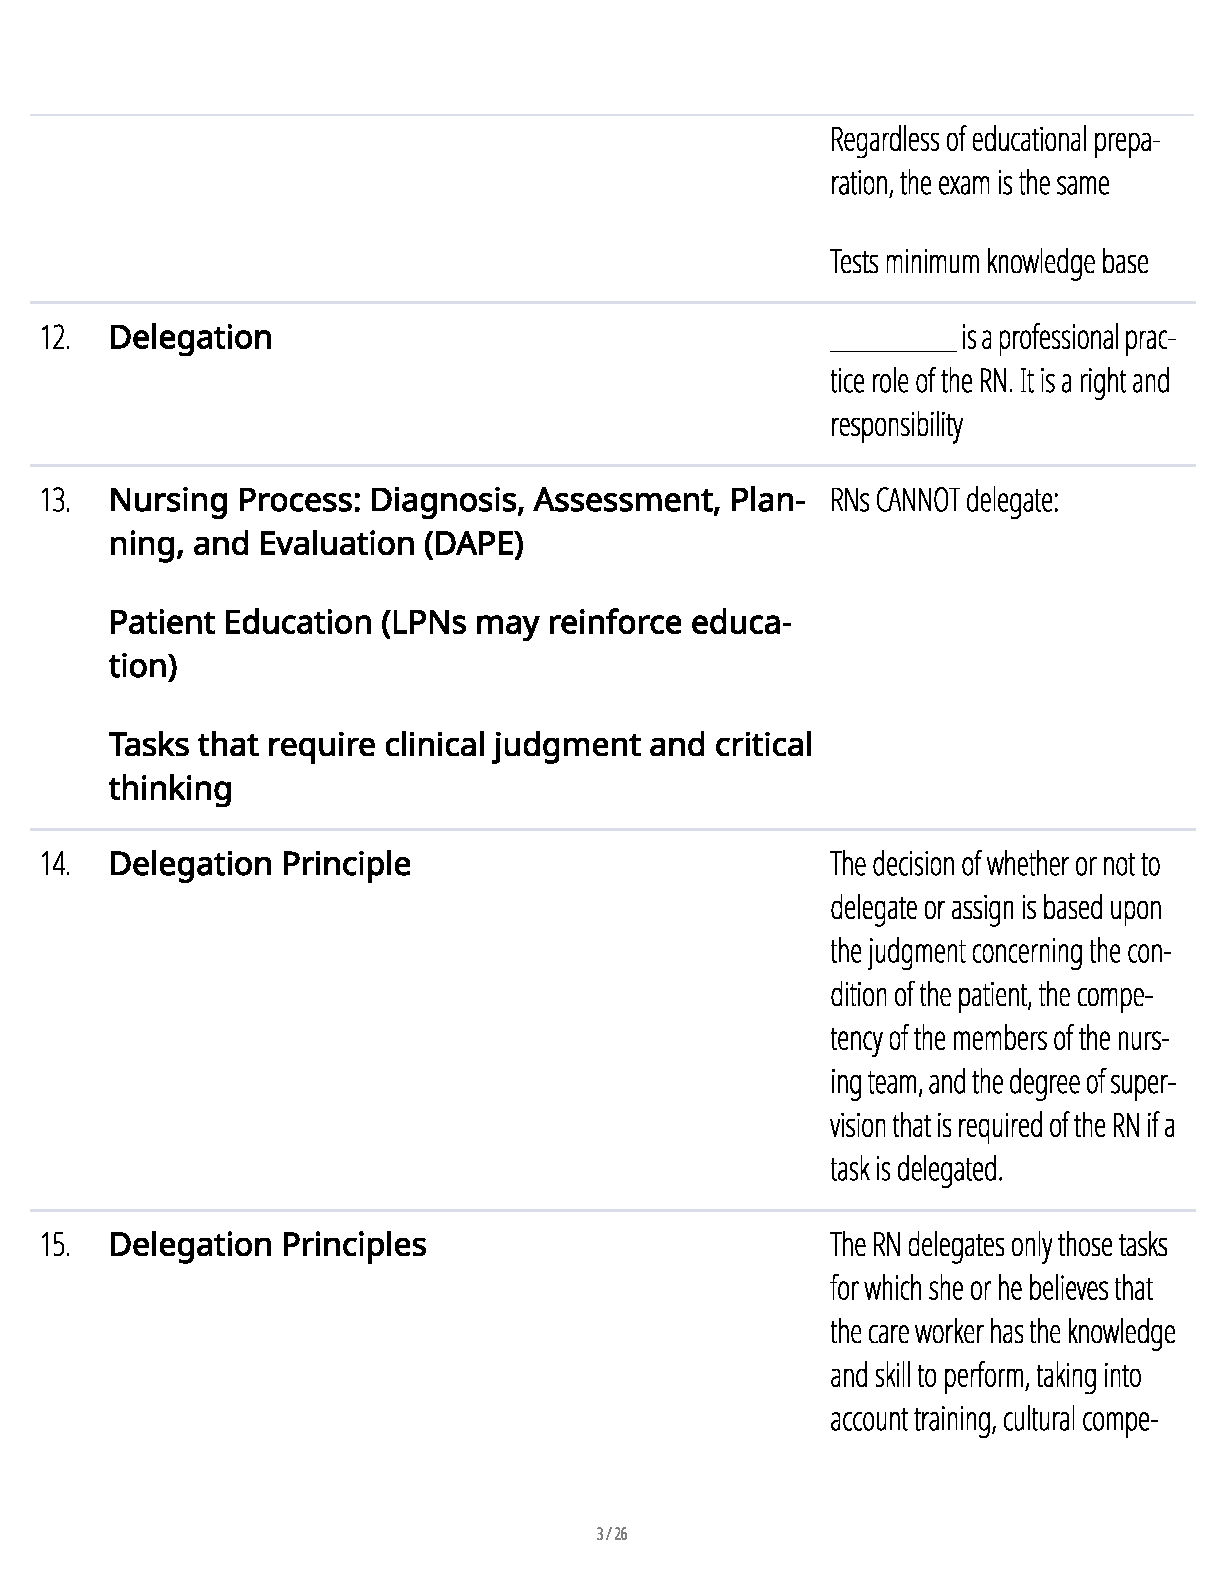The image size is (1224, 1584).
Task: Click the row number 13
Action: (x=55, y=500)
